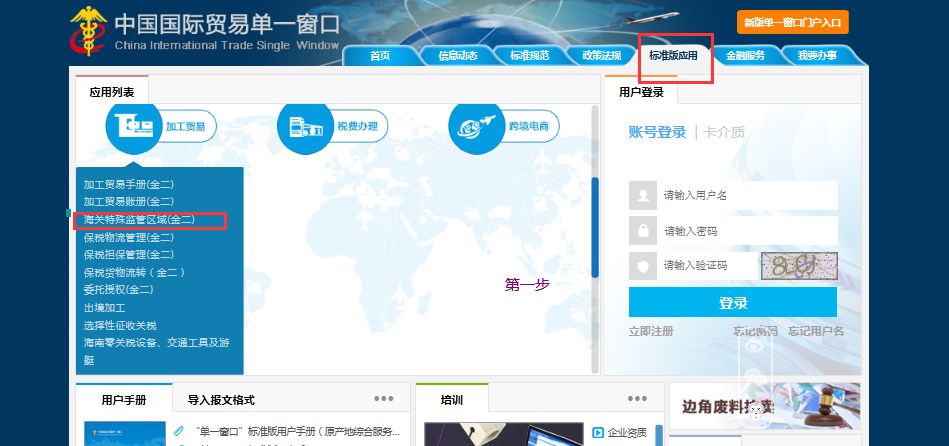Click the play icon beside 企业资质

coord(598,432)
